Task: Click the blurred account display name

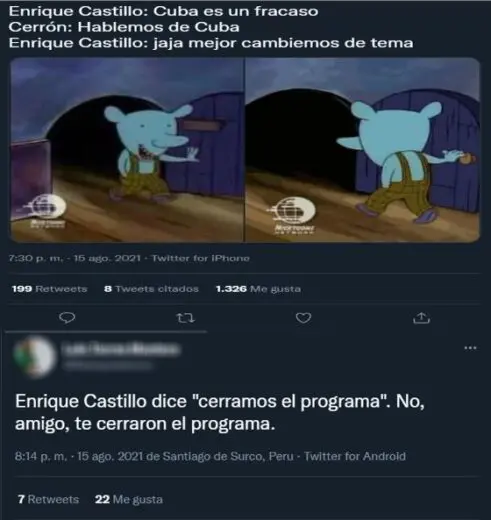Action: click(x=122, y=349)
